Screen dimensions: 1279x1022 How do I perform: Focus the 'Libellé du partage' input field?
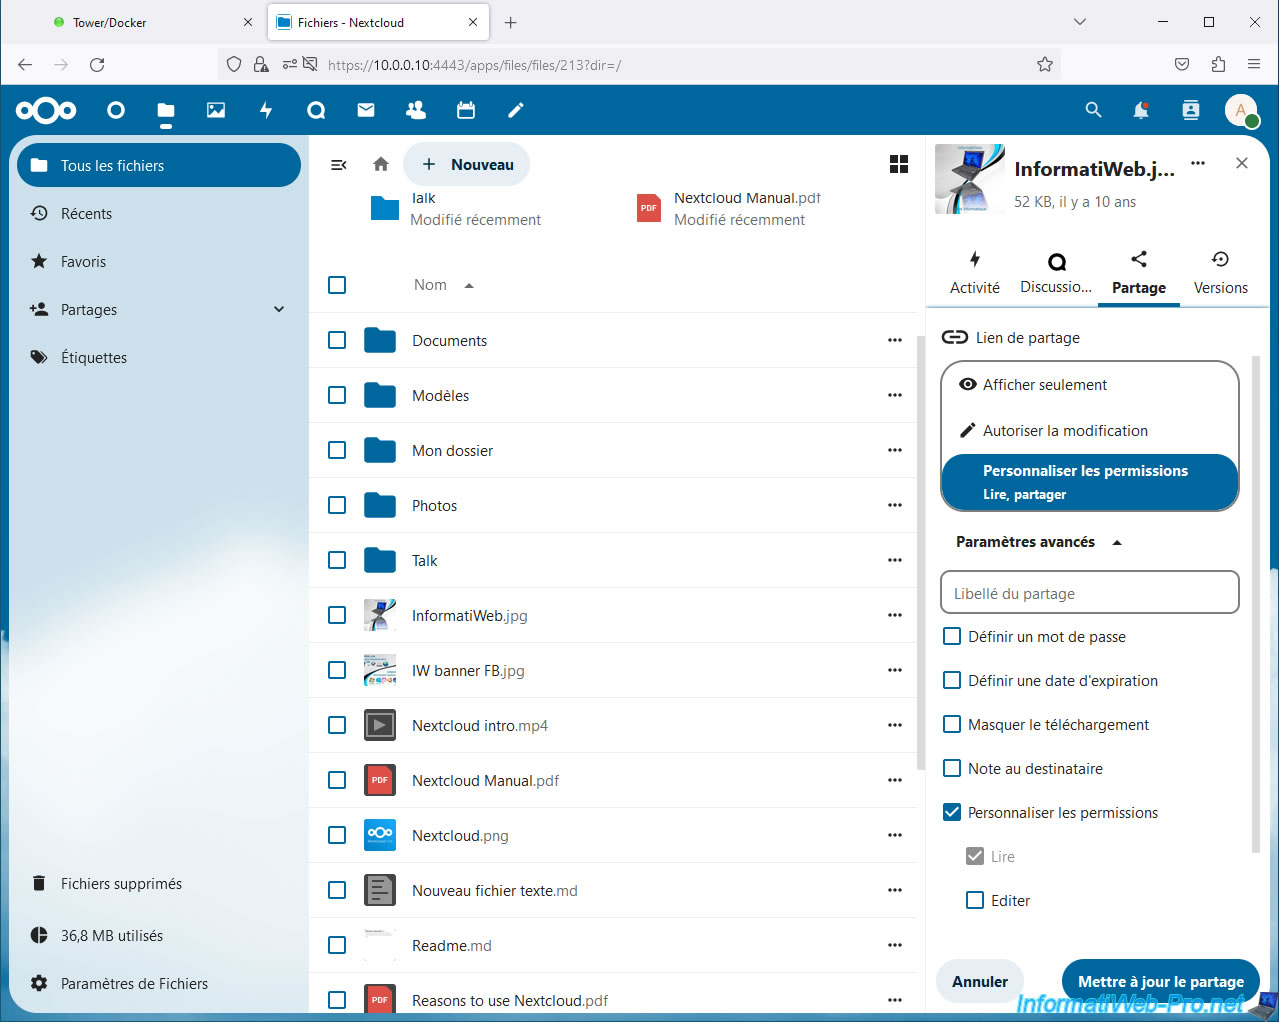[x=1089, y=593]
